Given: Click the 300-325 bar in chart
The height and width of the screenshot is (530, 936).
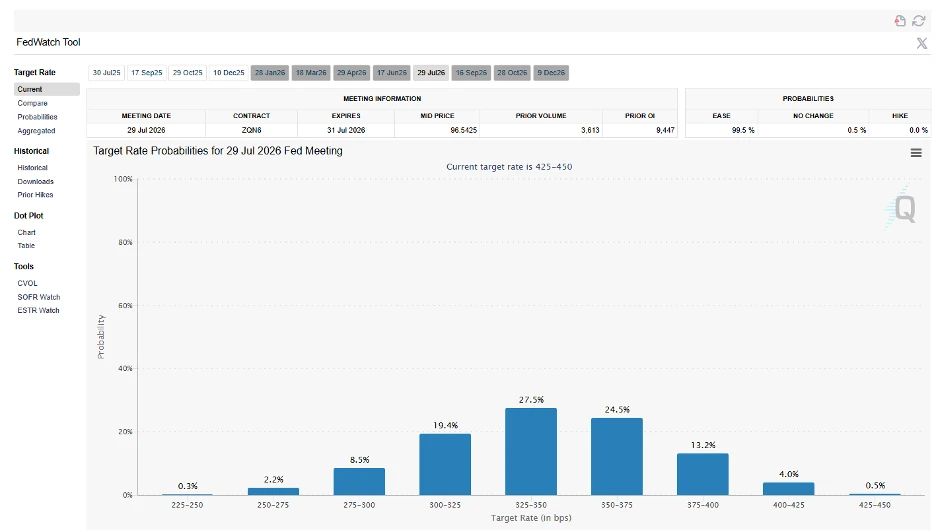Looking at the screenshot, I should click(444, 464).
